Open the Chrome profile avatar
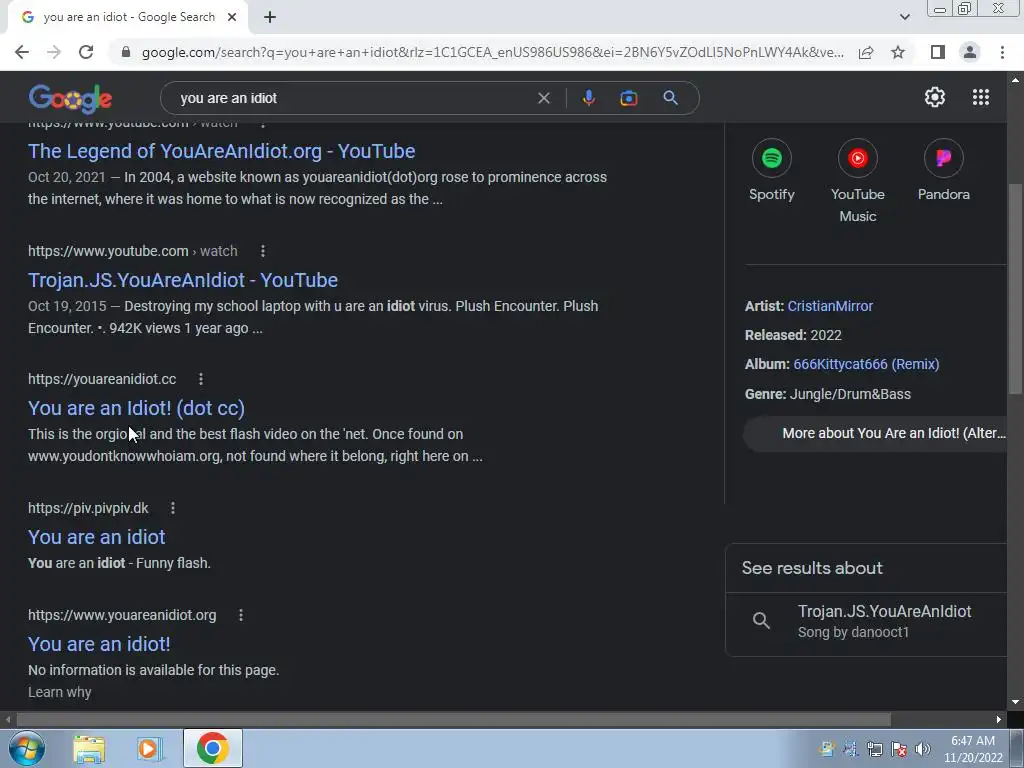This screenshot has height=768, width=1024. click(970, 52)
